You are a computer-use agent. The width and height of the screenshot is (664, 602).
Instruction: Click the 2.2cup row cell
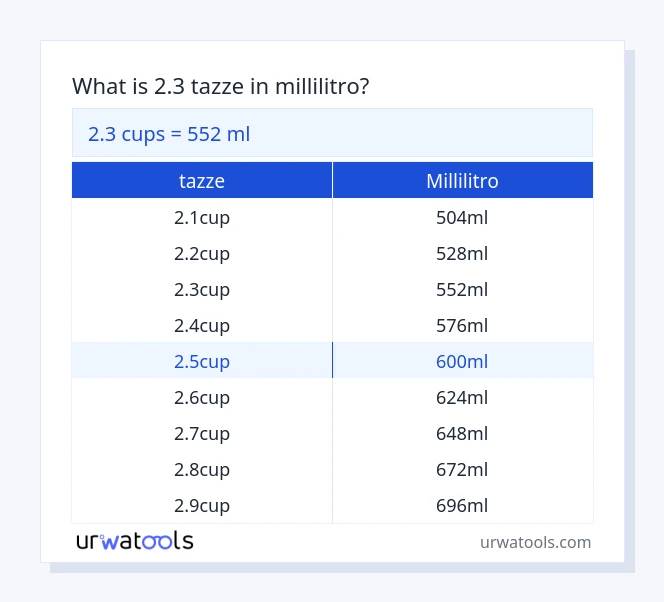(x=202, y=253)
